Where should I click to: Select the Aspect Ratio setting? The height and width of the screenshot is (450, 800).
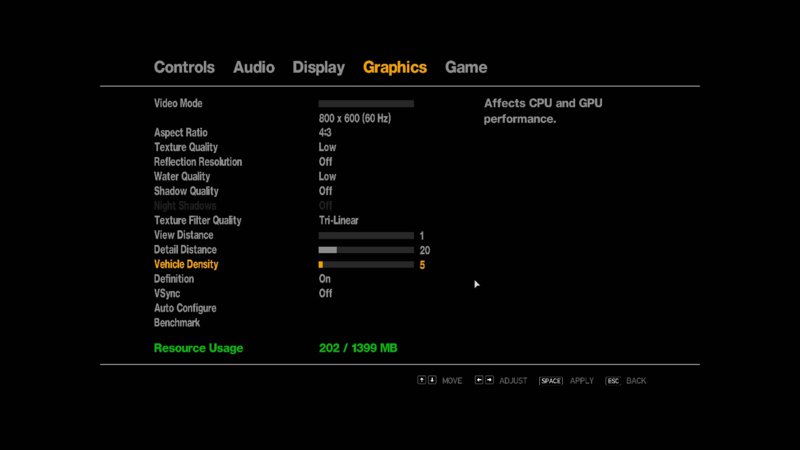[181, 133]
